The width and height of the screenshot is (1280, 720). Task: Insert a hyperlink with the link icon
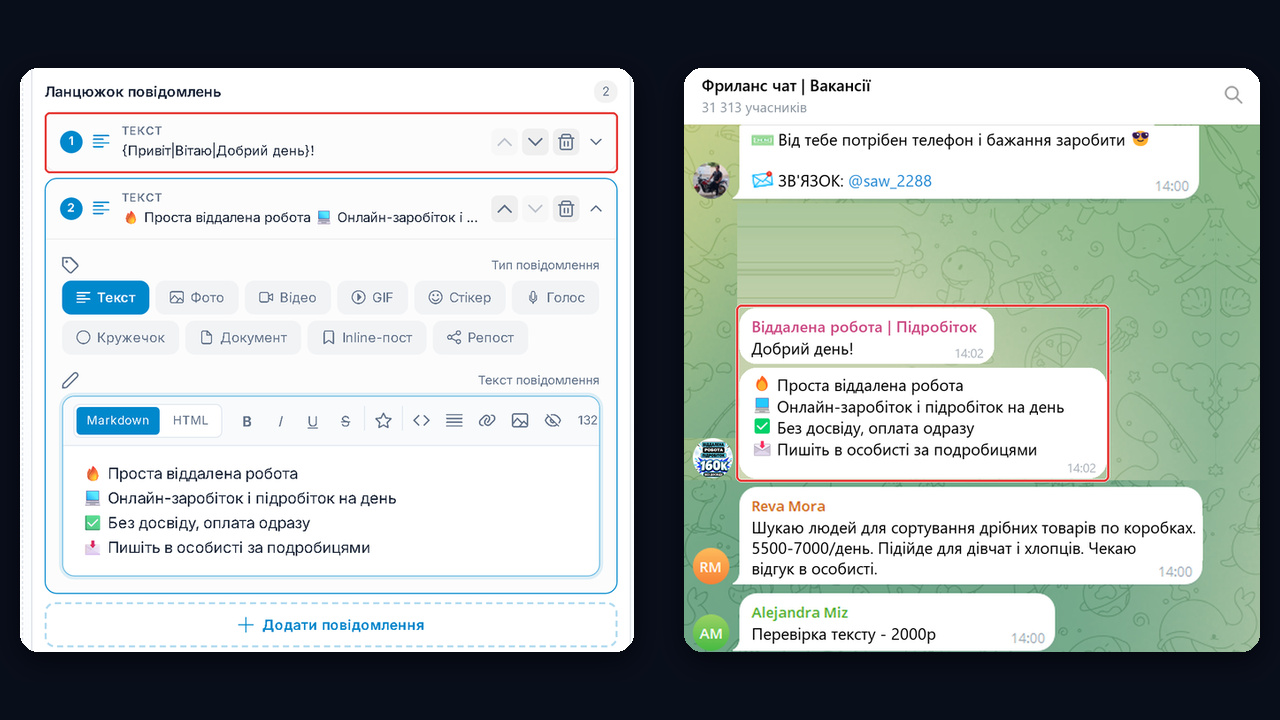[x=487, y=421]
